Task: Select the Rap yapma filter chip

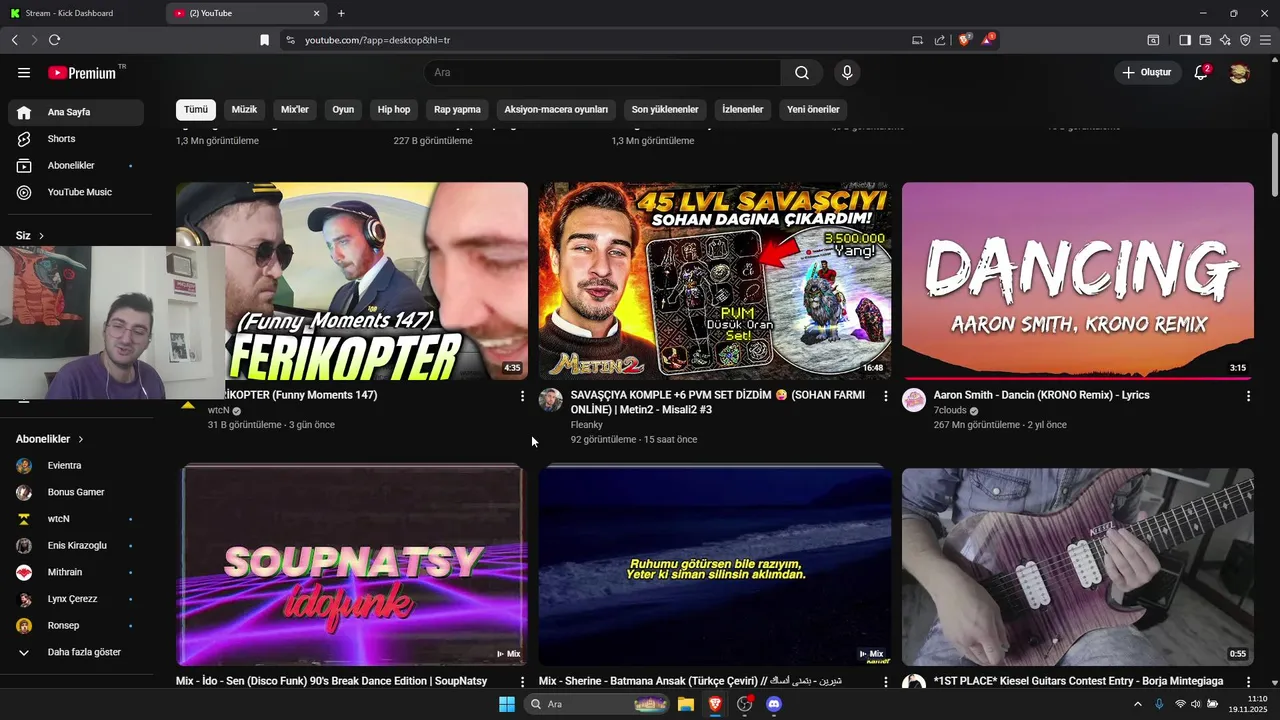Action: (x=457, y=109)
